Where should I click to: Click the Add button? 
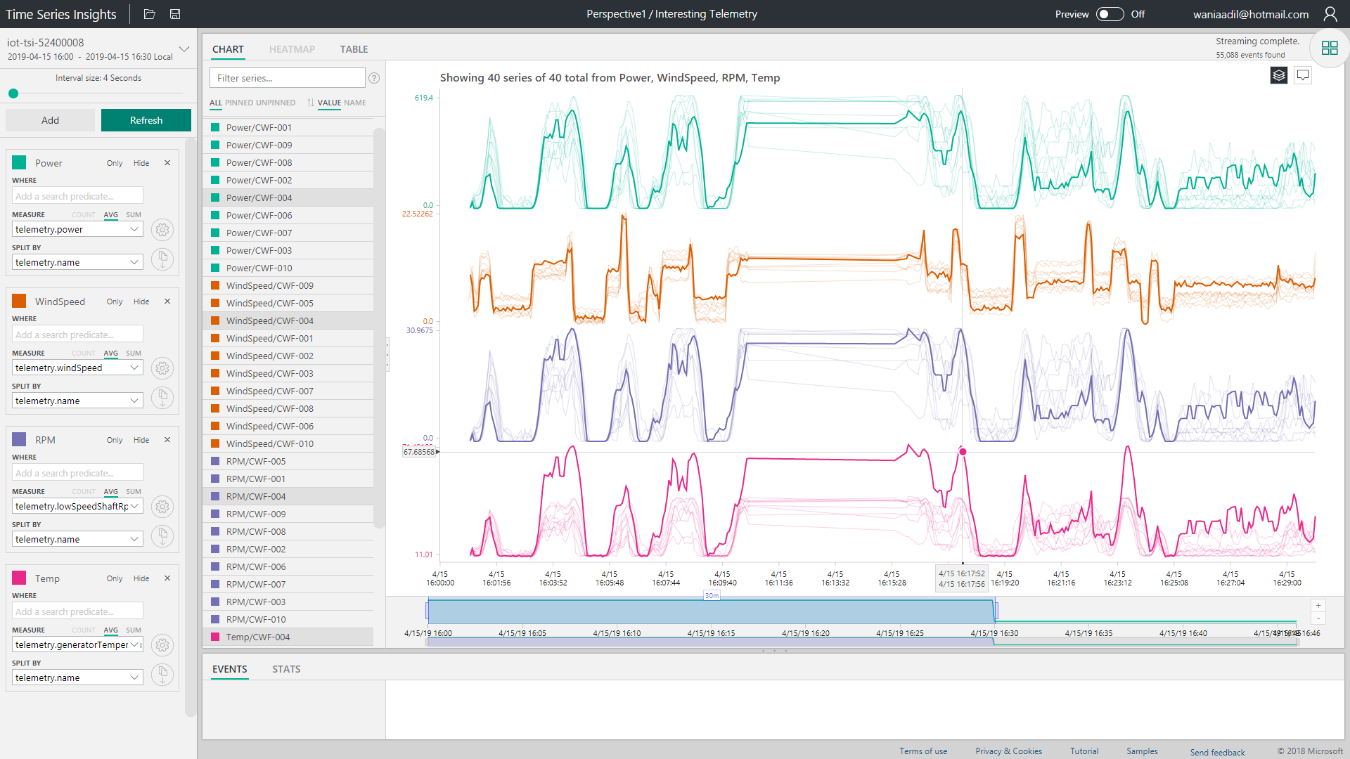pyautogui.click(x=50, y=120)
